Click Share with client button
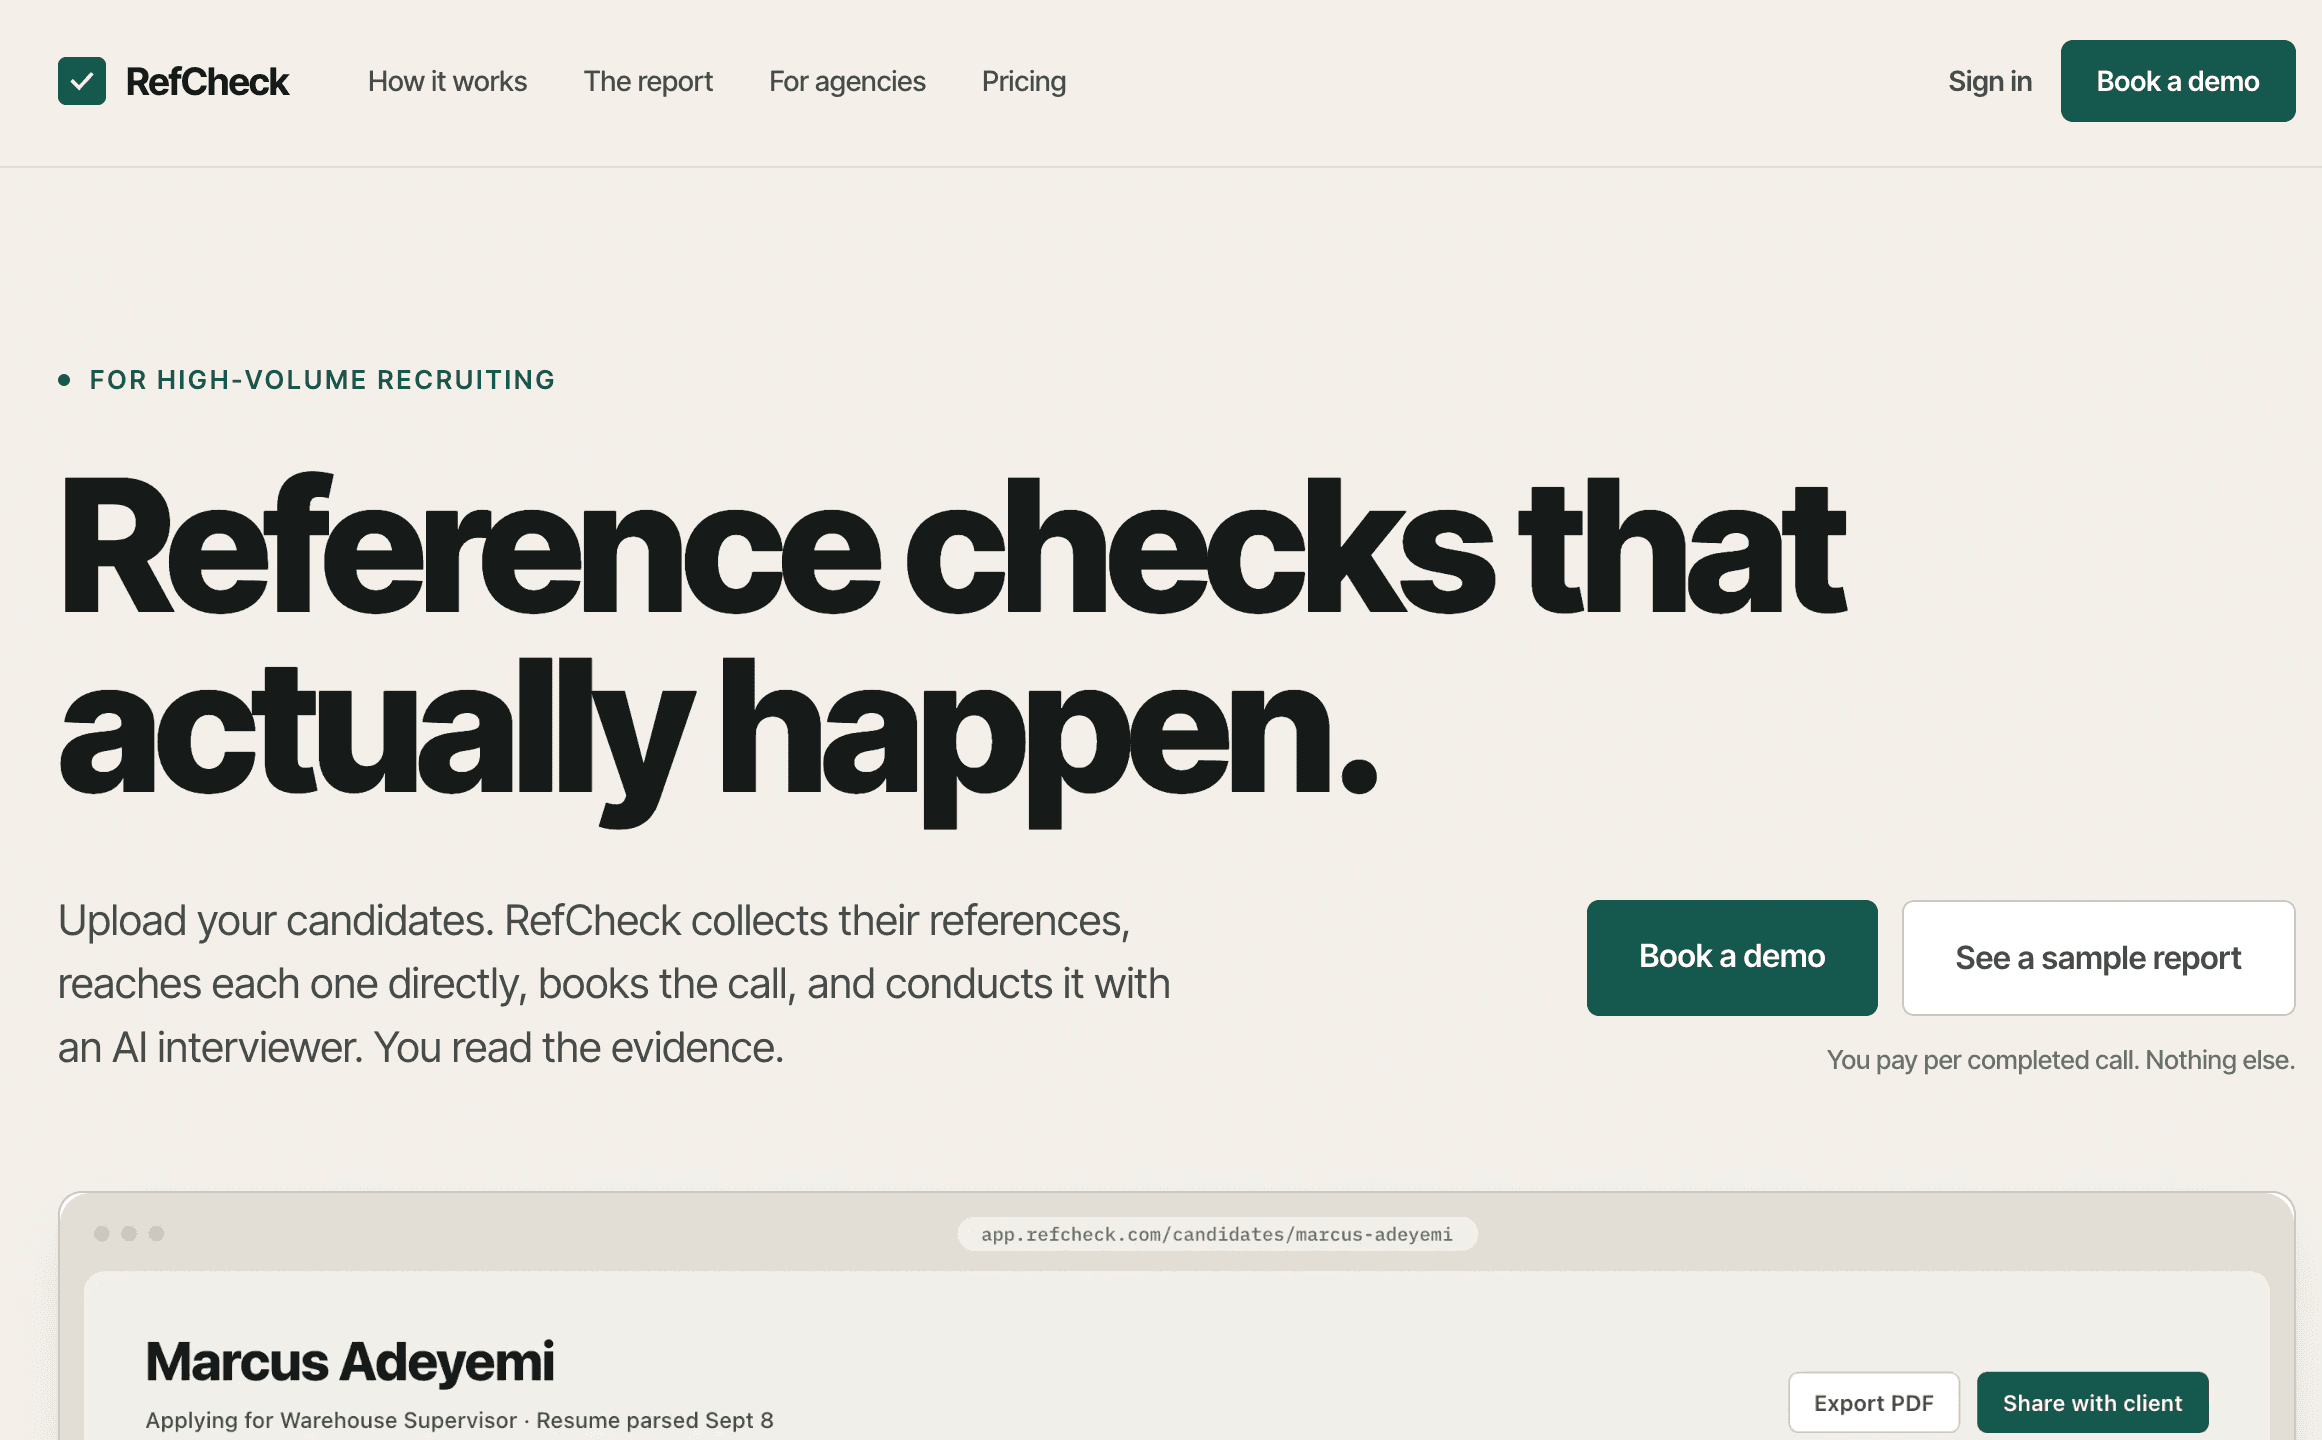2322x1440 pixels. tap(2092, 1402)
